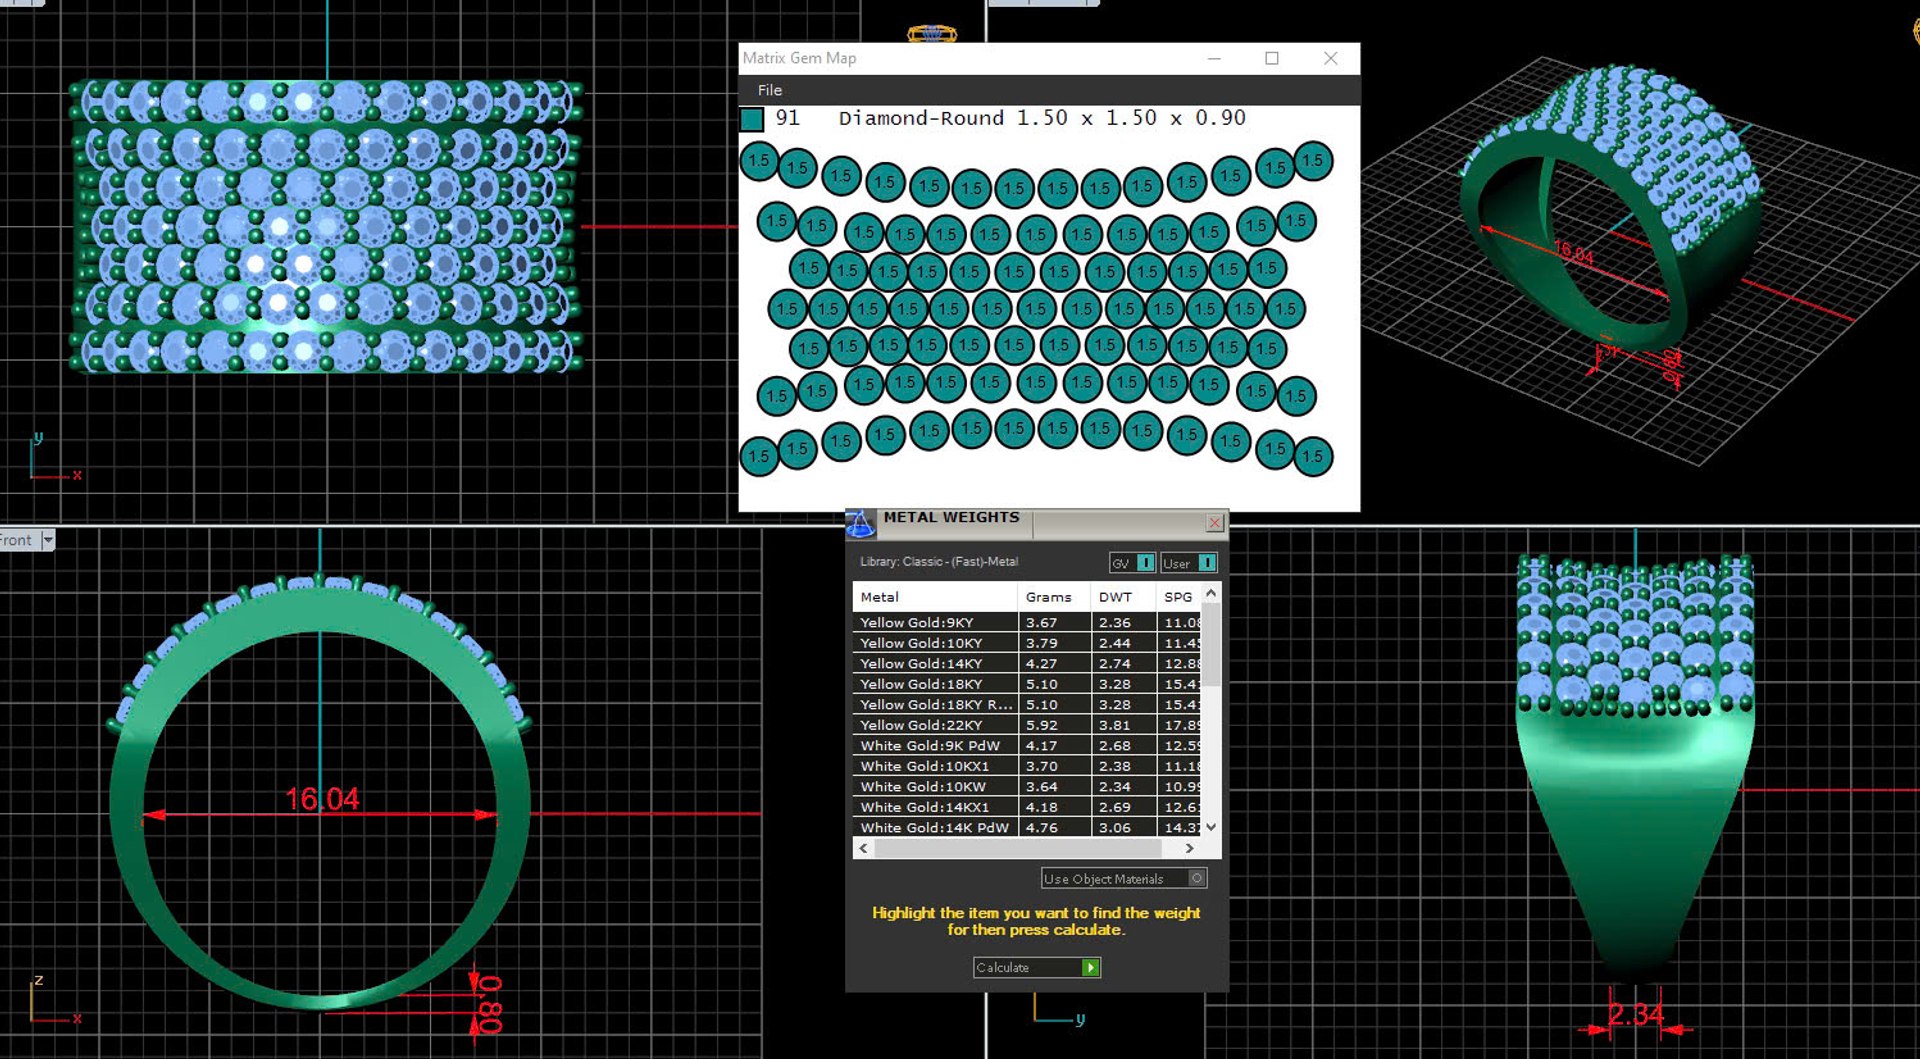Select the Yellow Gold:18KY R... row
1920x1059 pixels.
[x=1027, y=704]
